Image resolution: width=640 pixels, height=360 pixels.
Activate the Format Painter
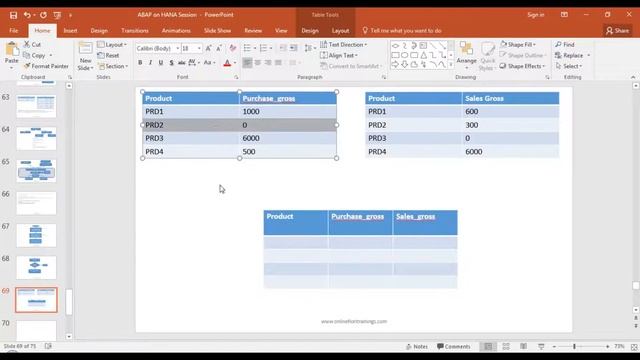coord(46,66)
